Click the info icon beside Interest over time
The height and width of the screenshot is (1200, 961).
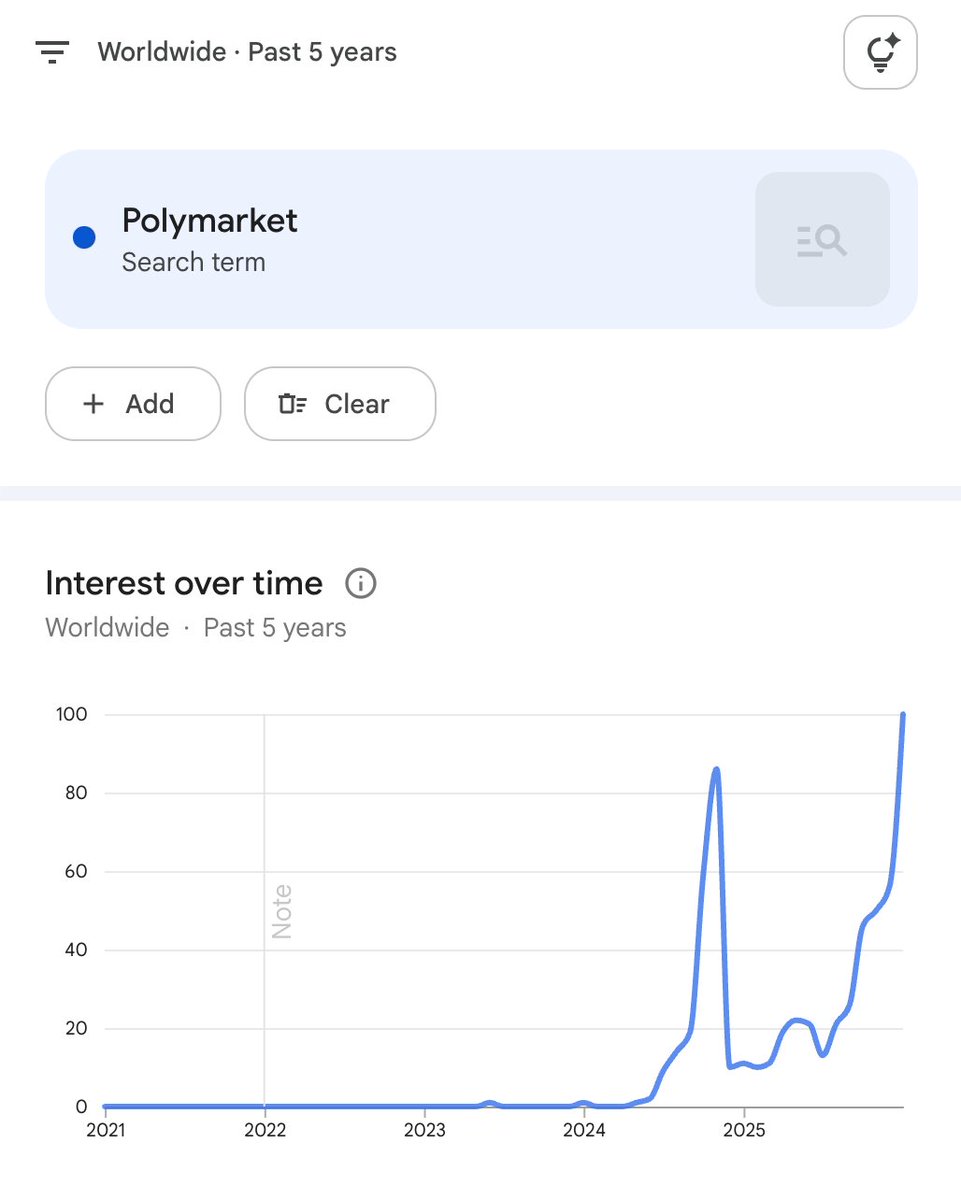(x=360, y=583)
